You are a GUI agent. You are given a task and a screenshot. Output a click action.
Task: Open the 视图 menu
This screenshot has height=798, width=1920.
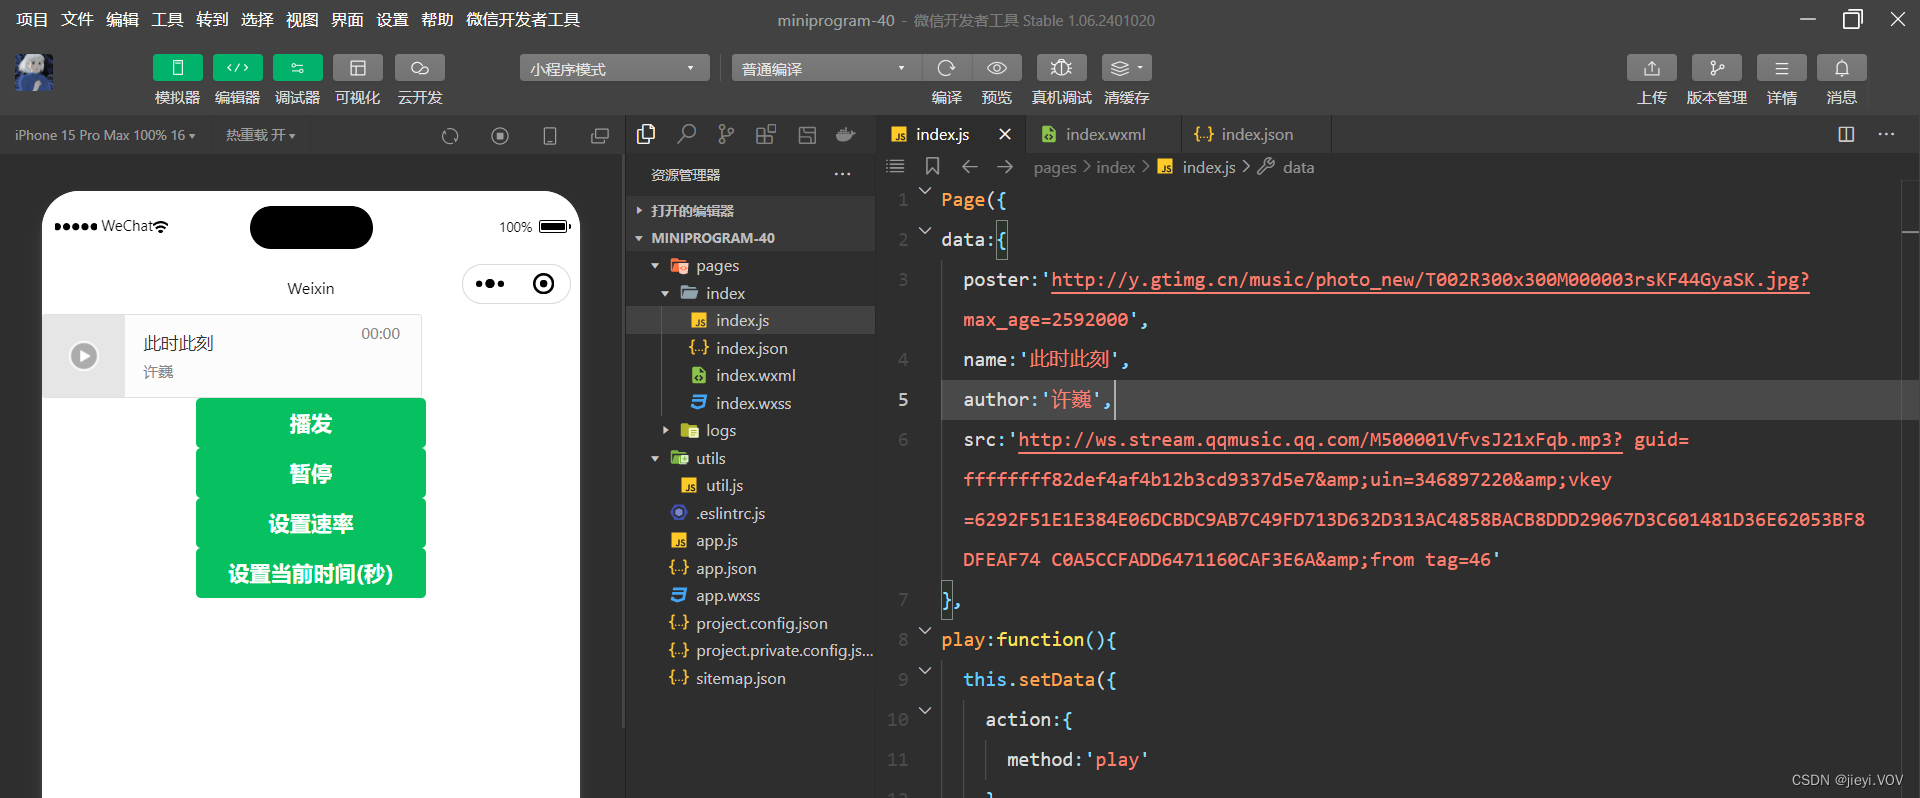[302, 20]
